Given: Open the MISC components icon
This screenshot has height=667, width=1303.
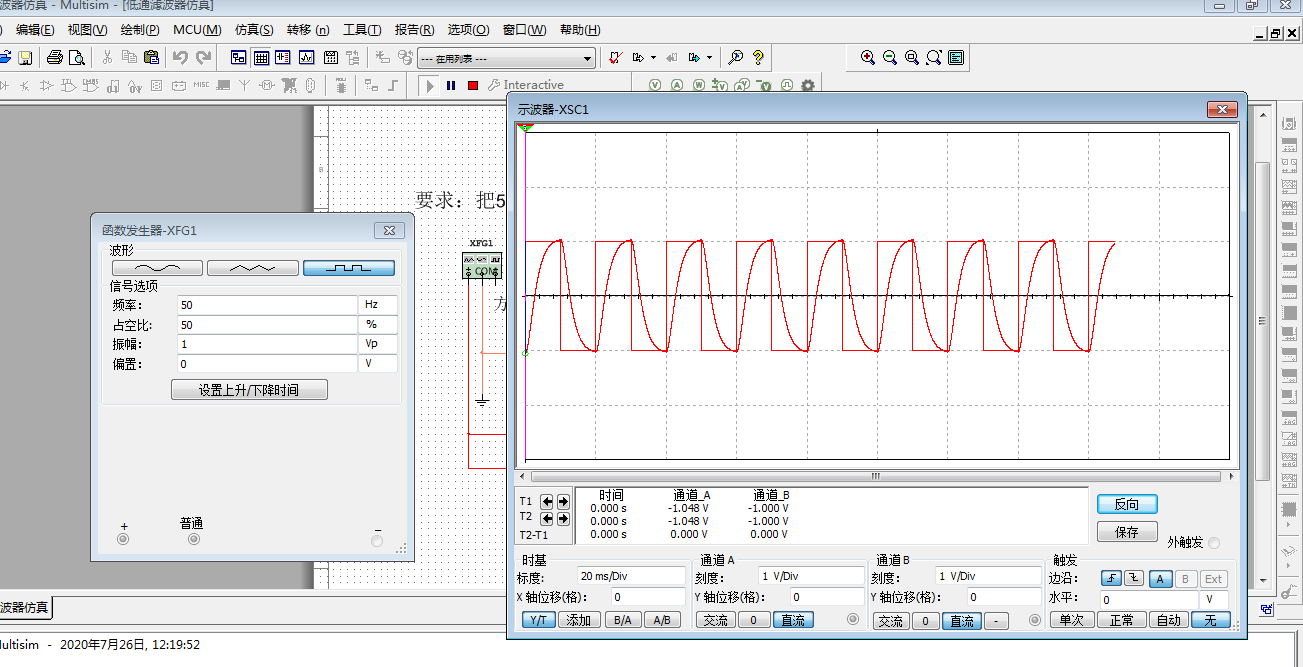Looking at the screenshot, I should (201, 85).
